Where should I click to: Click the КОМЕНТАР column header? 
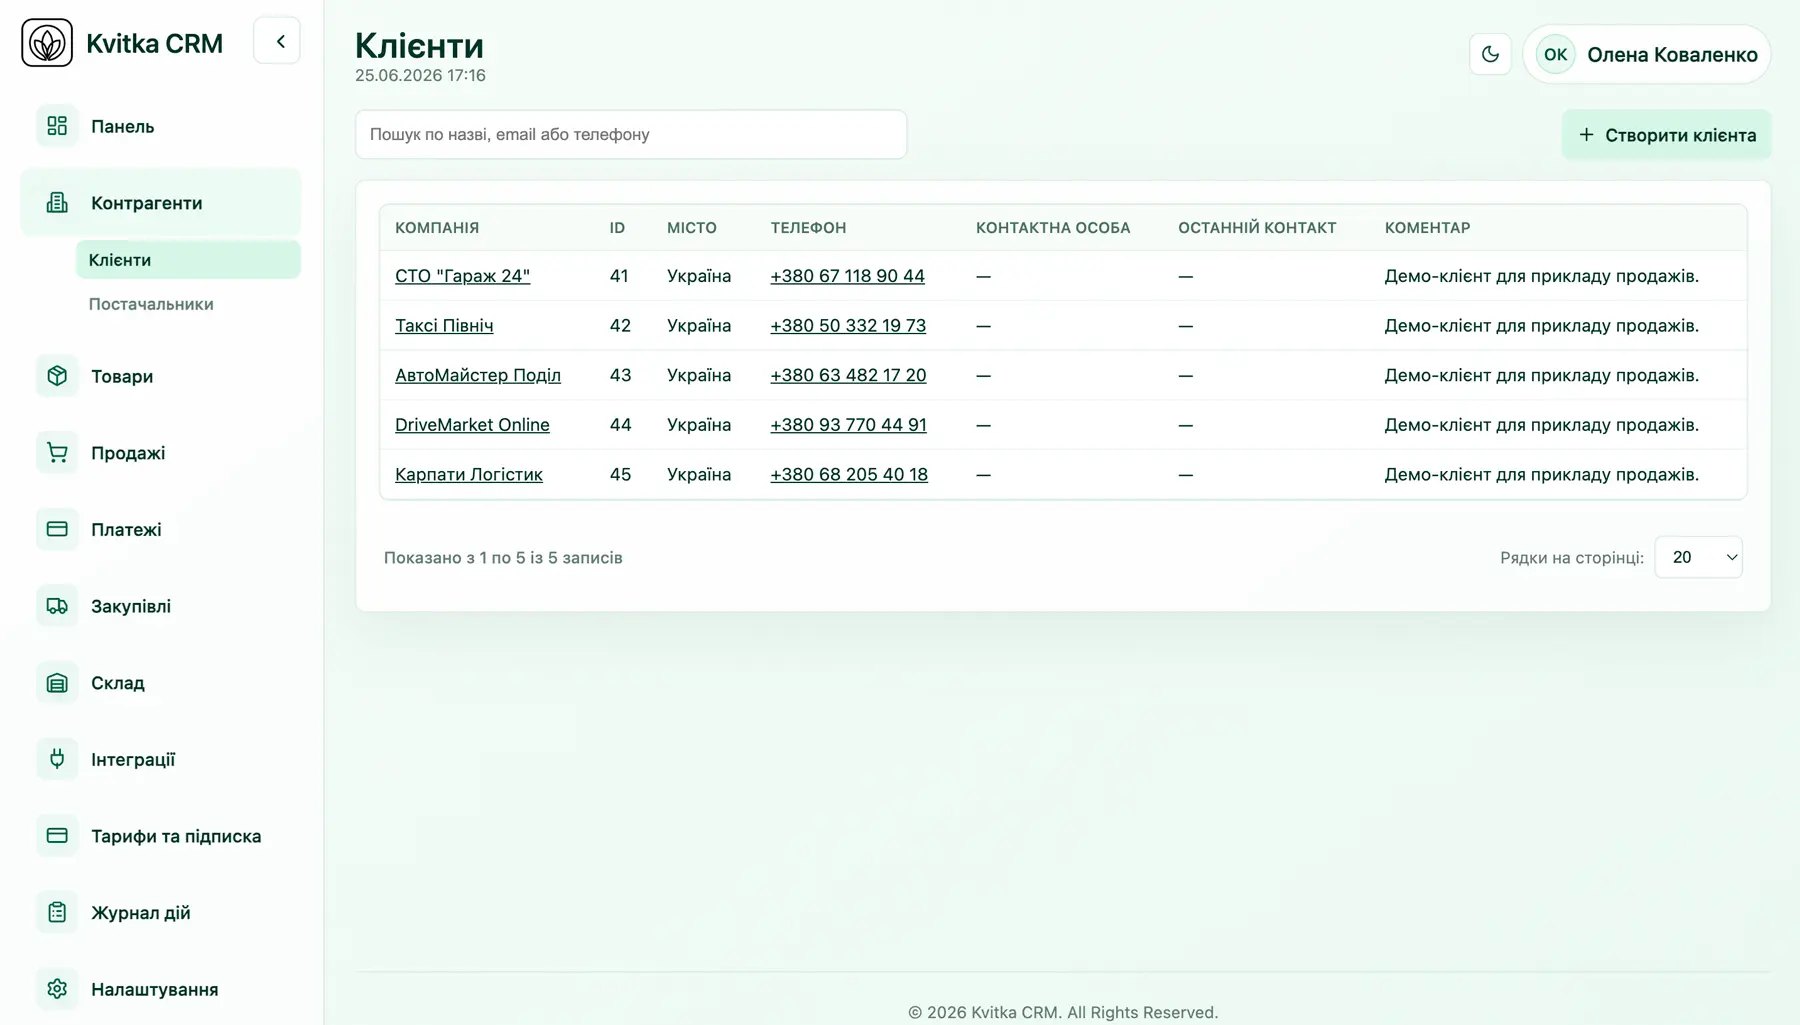click(x=1427, y=228)
